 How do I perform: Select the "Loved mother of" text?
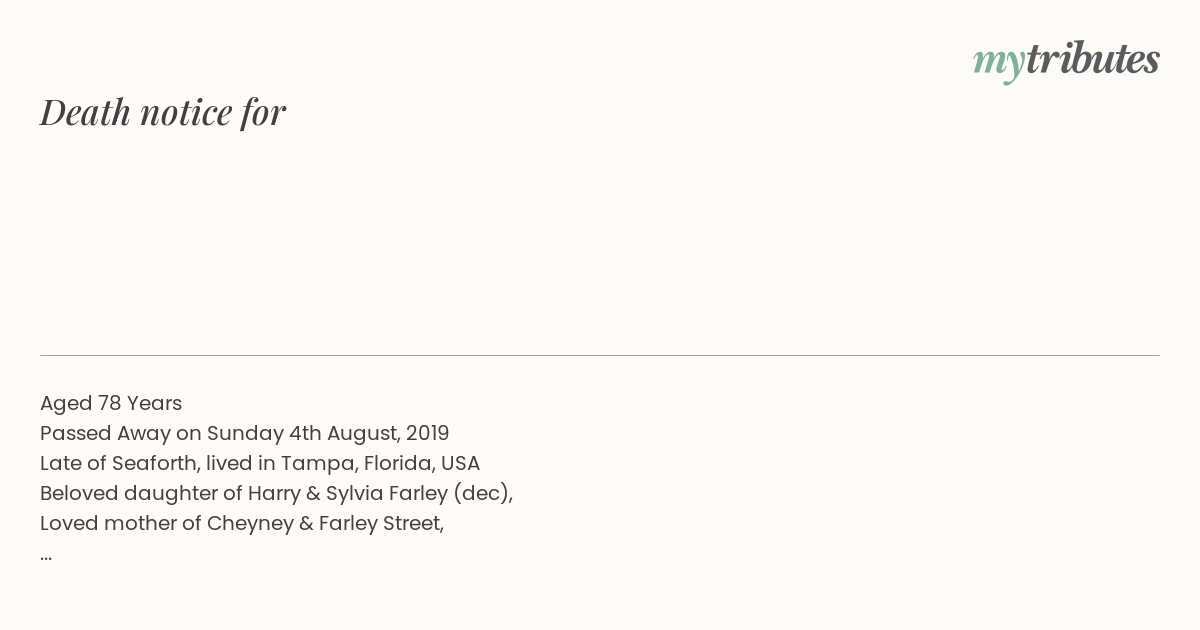(121, 523)
